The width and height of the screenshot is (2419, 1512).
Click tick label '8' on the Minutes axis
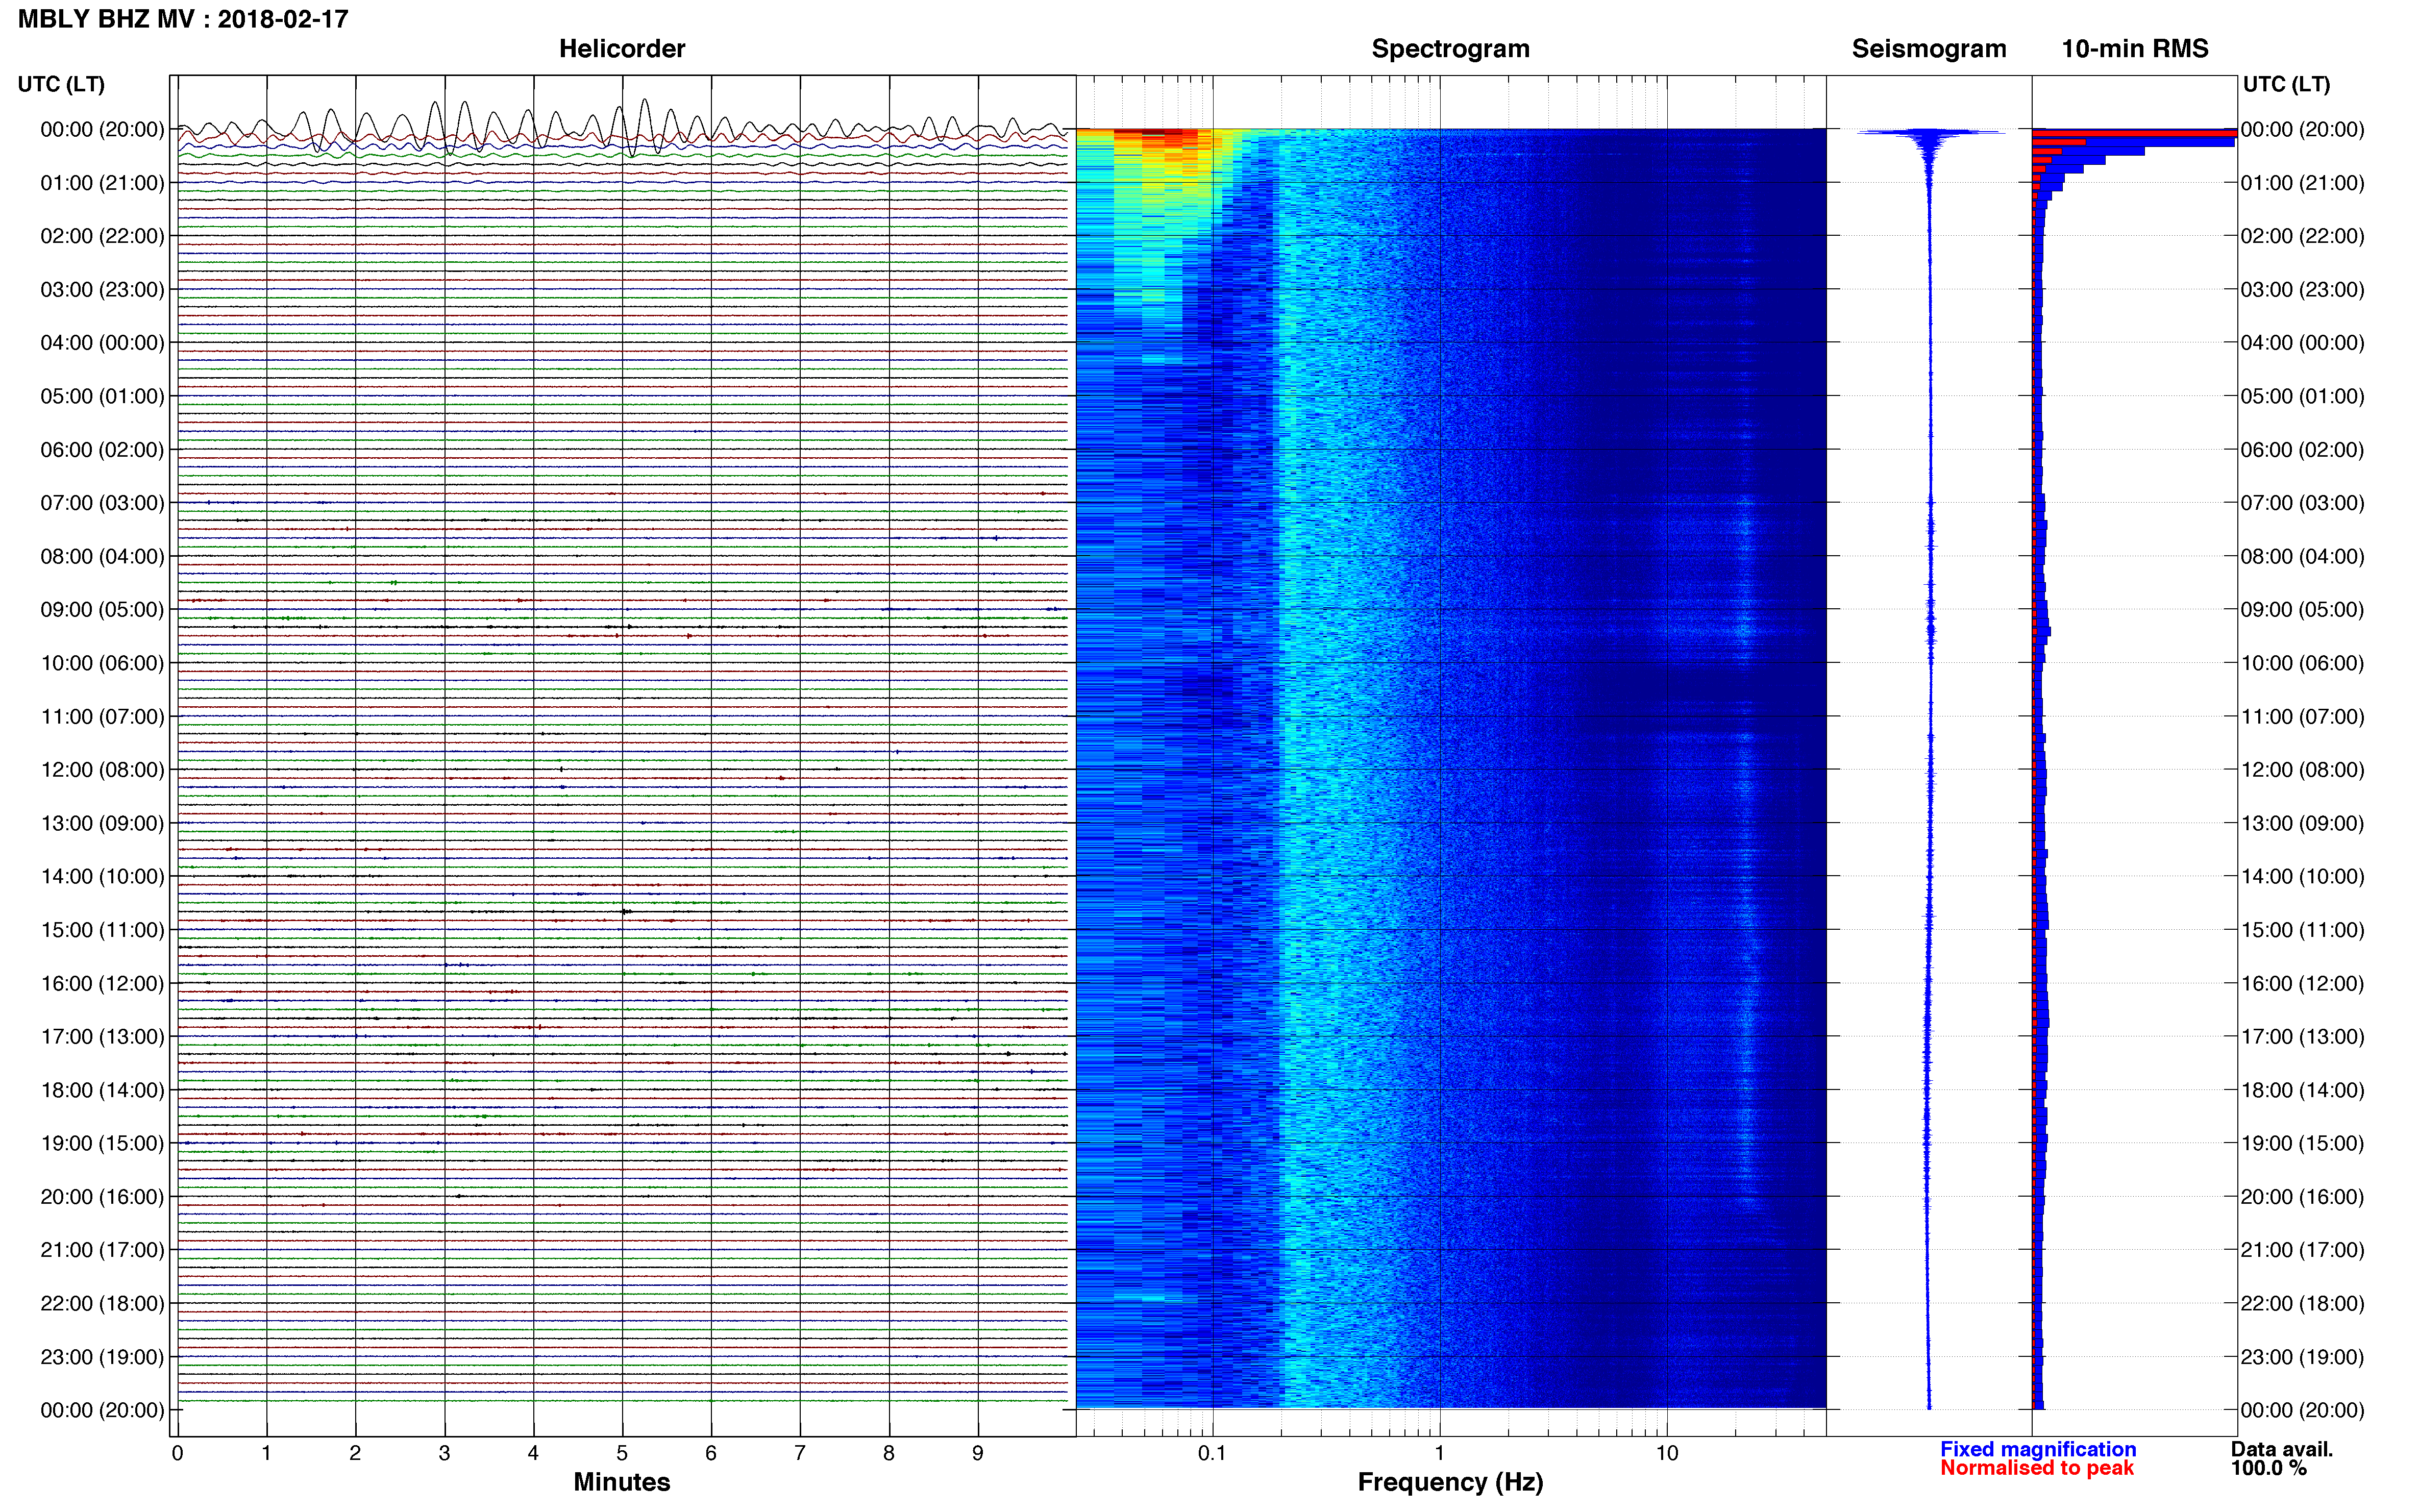(x=889, y=1453)
